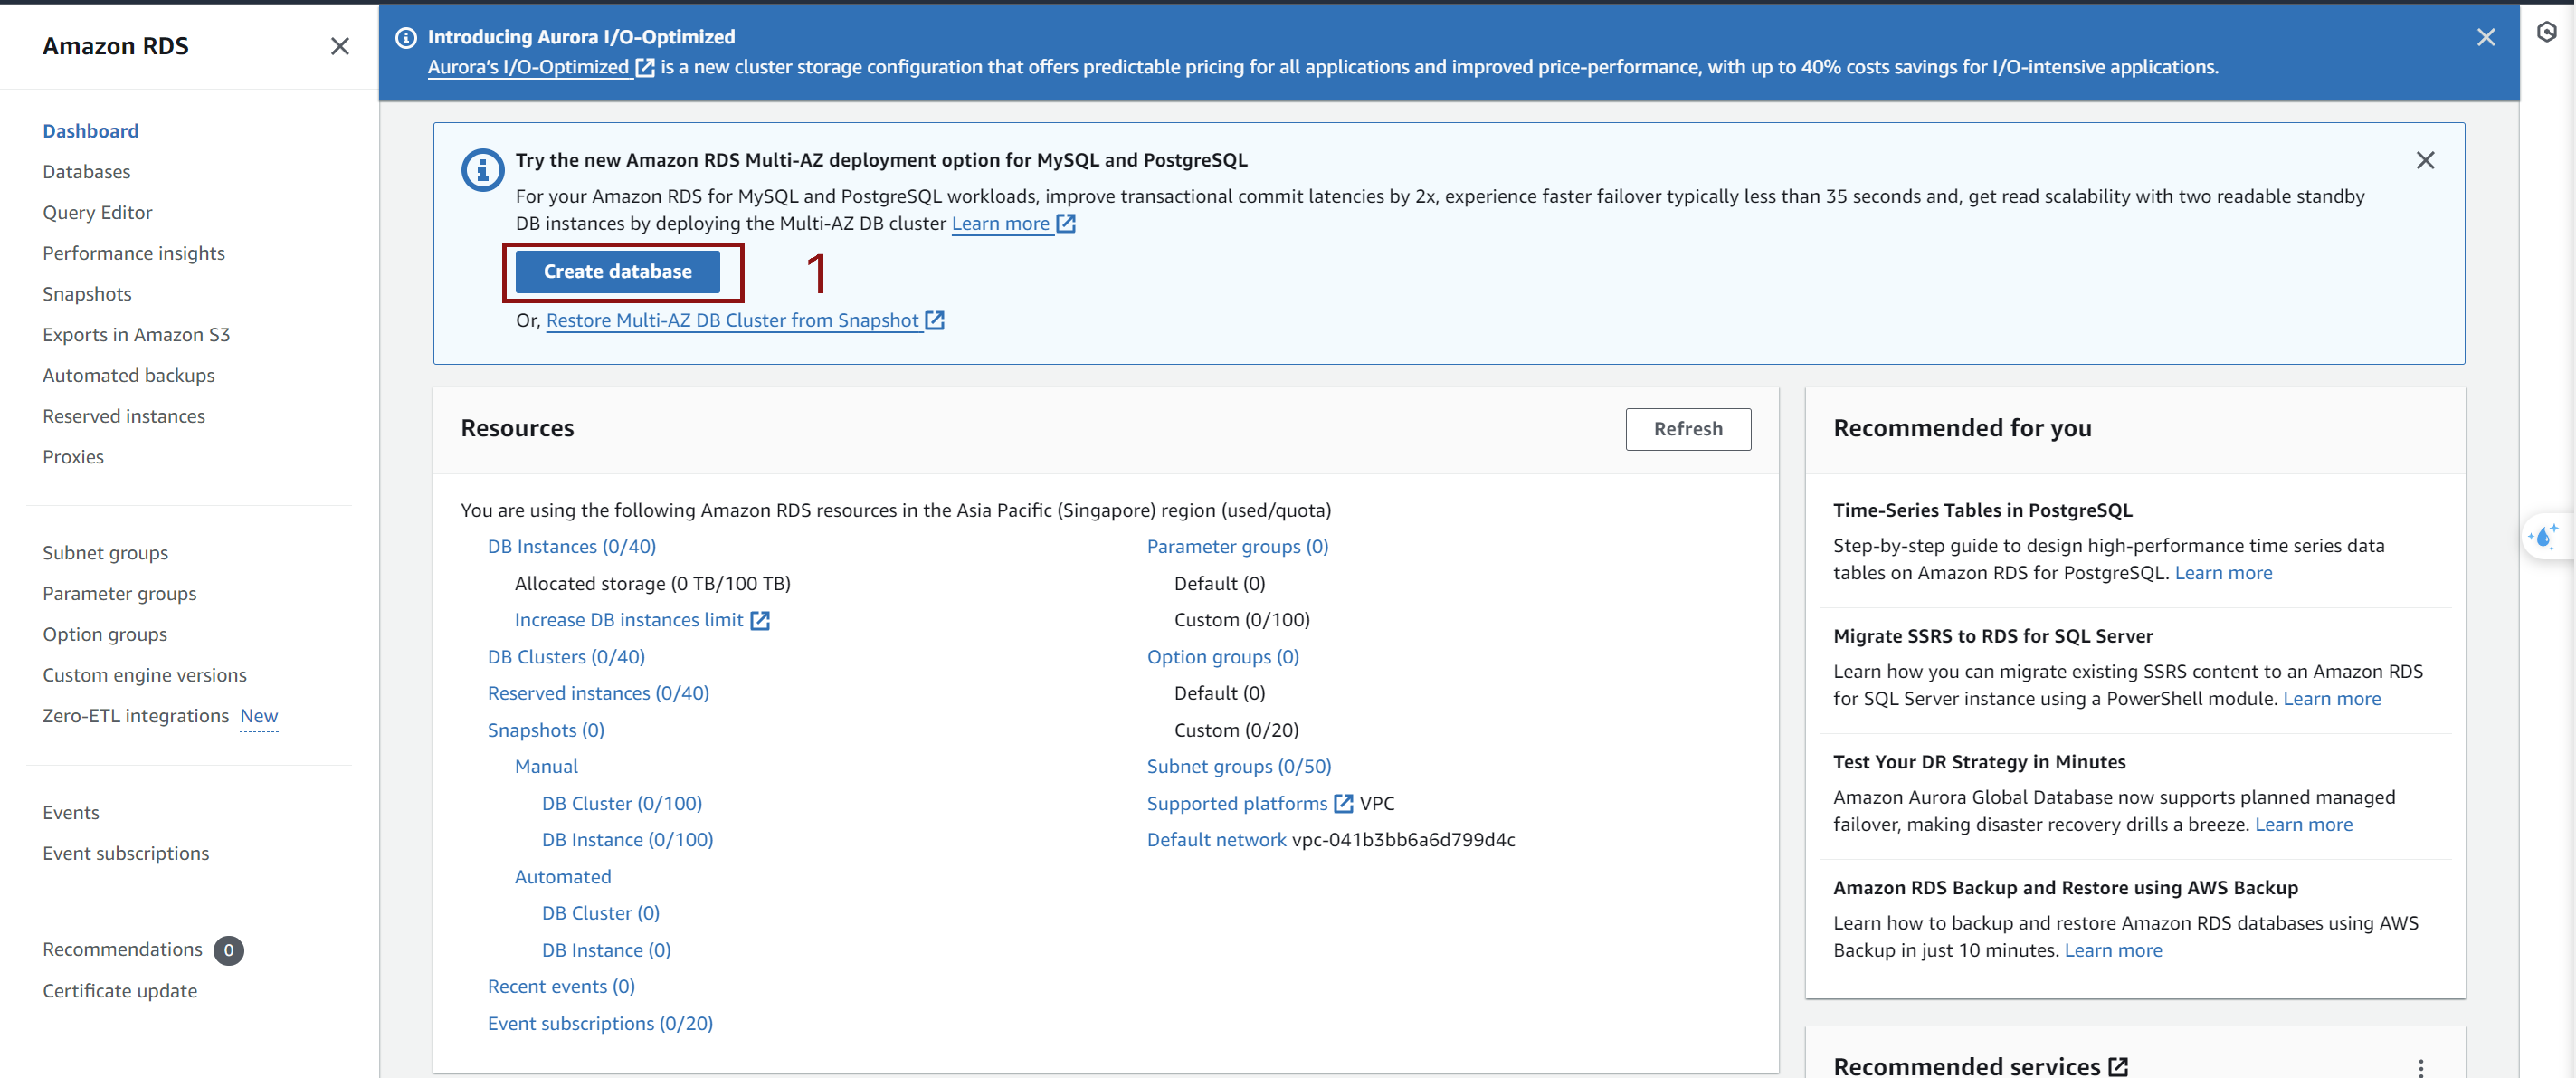Dismiss the Aurora I/O-Optimized banner

tap(2485, 37)
